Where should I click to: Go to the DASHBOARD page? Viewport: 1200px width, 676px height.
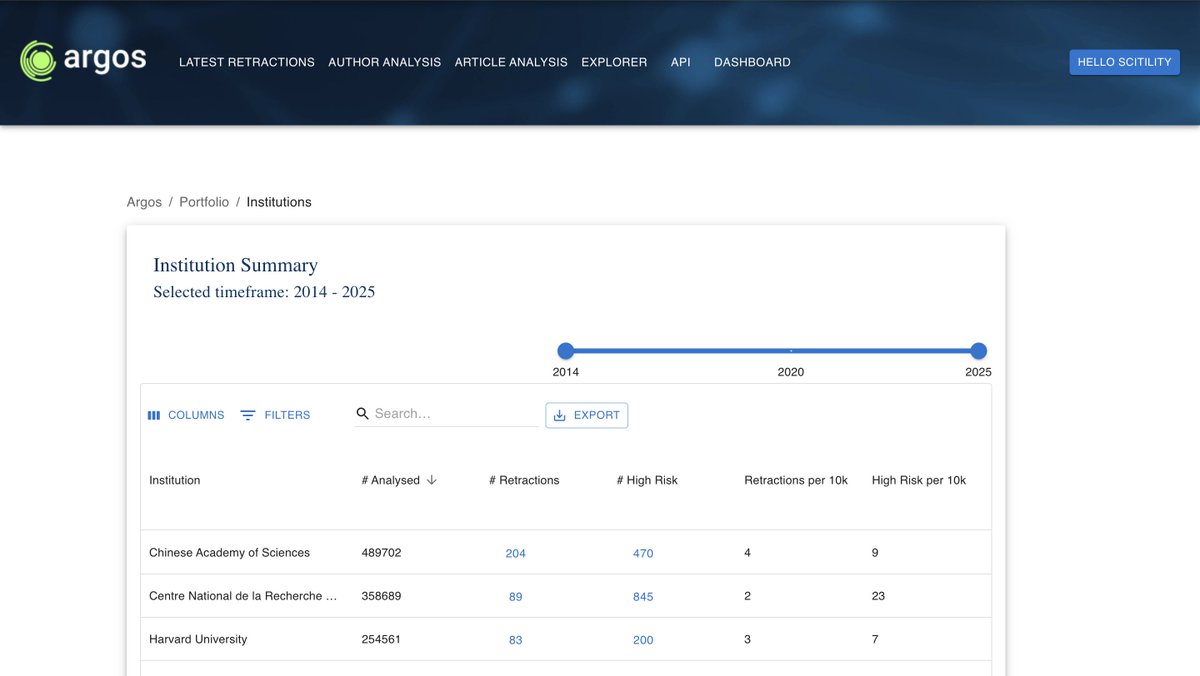click(x=752, y=61)
